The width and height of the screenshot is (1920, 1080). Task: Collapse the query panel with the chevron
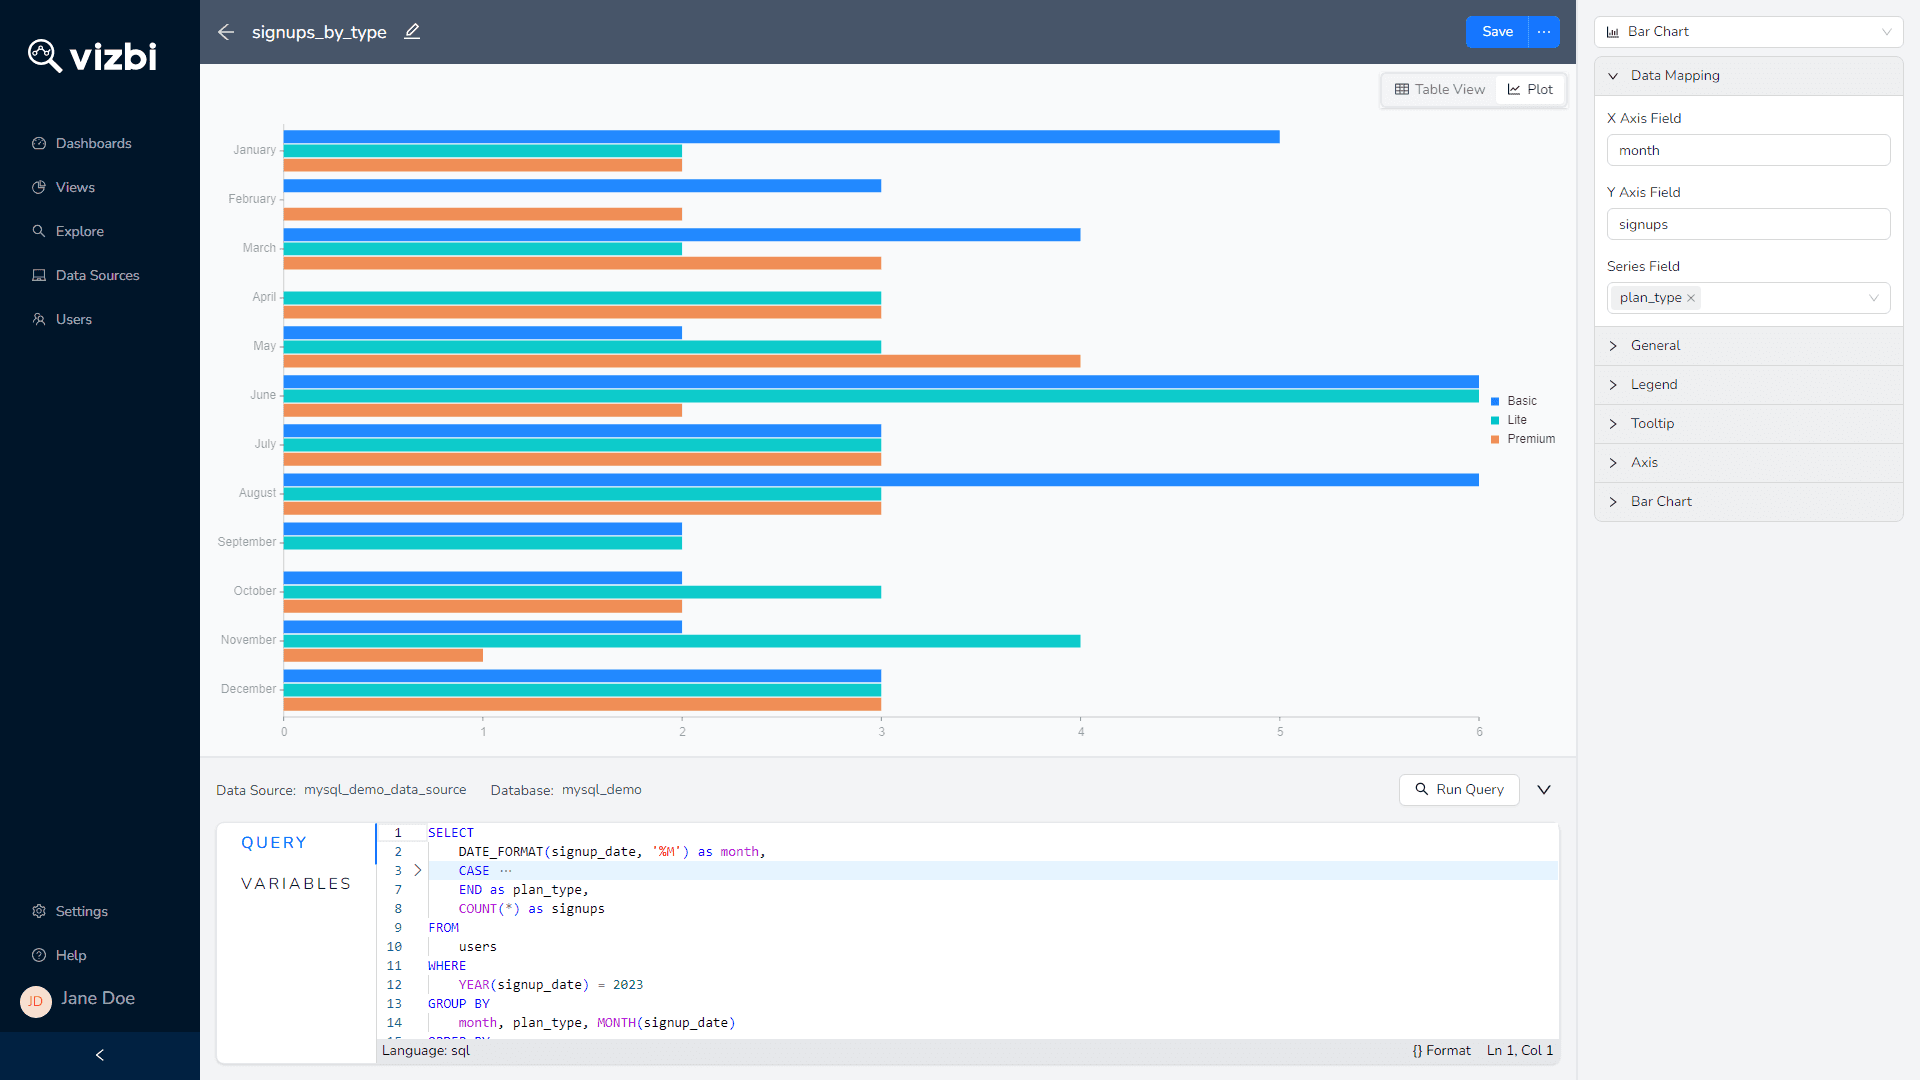coord(1544,790)
